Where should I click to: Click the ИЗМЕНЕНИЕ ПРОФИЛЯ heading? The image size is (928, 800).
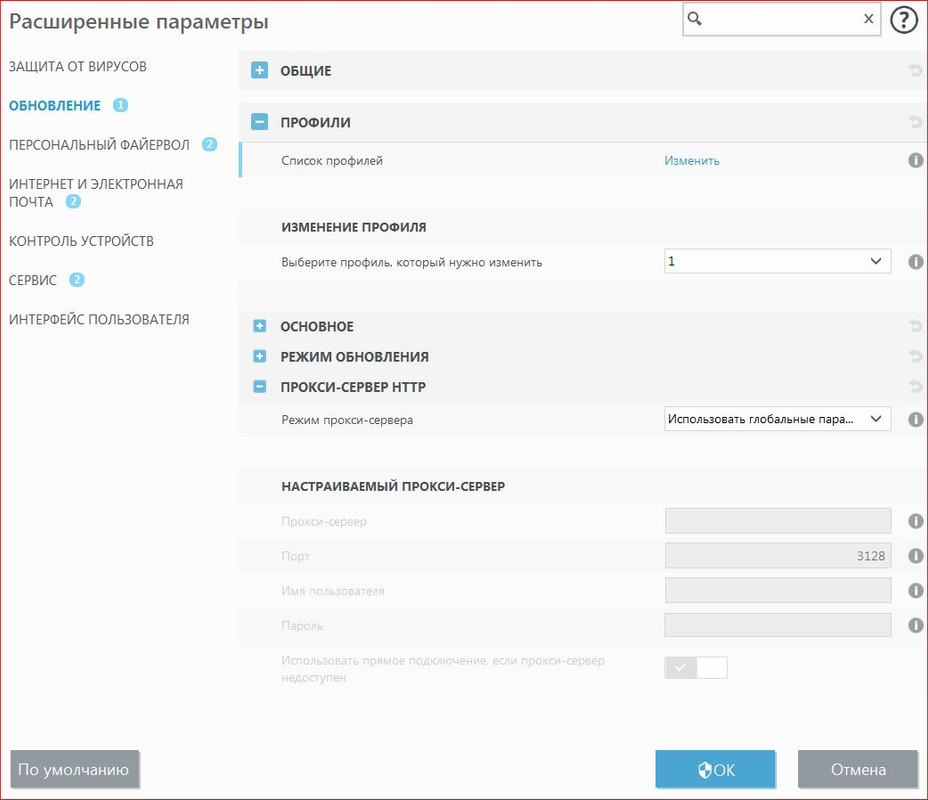click(x=354, y=227)
